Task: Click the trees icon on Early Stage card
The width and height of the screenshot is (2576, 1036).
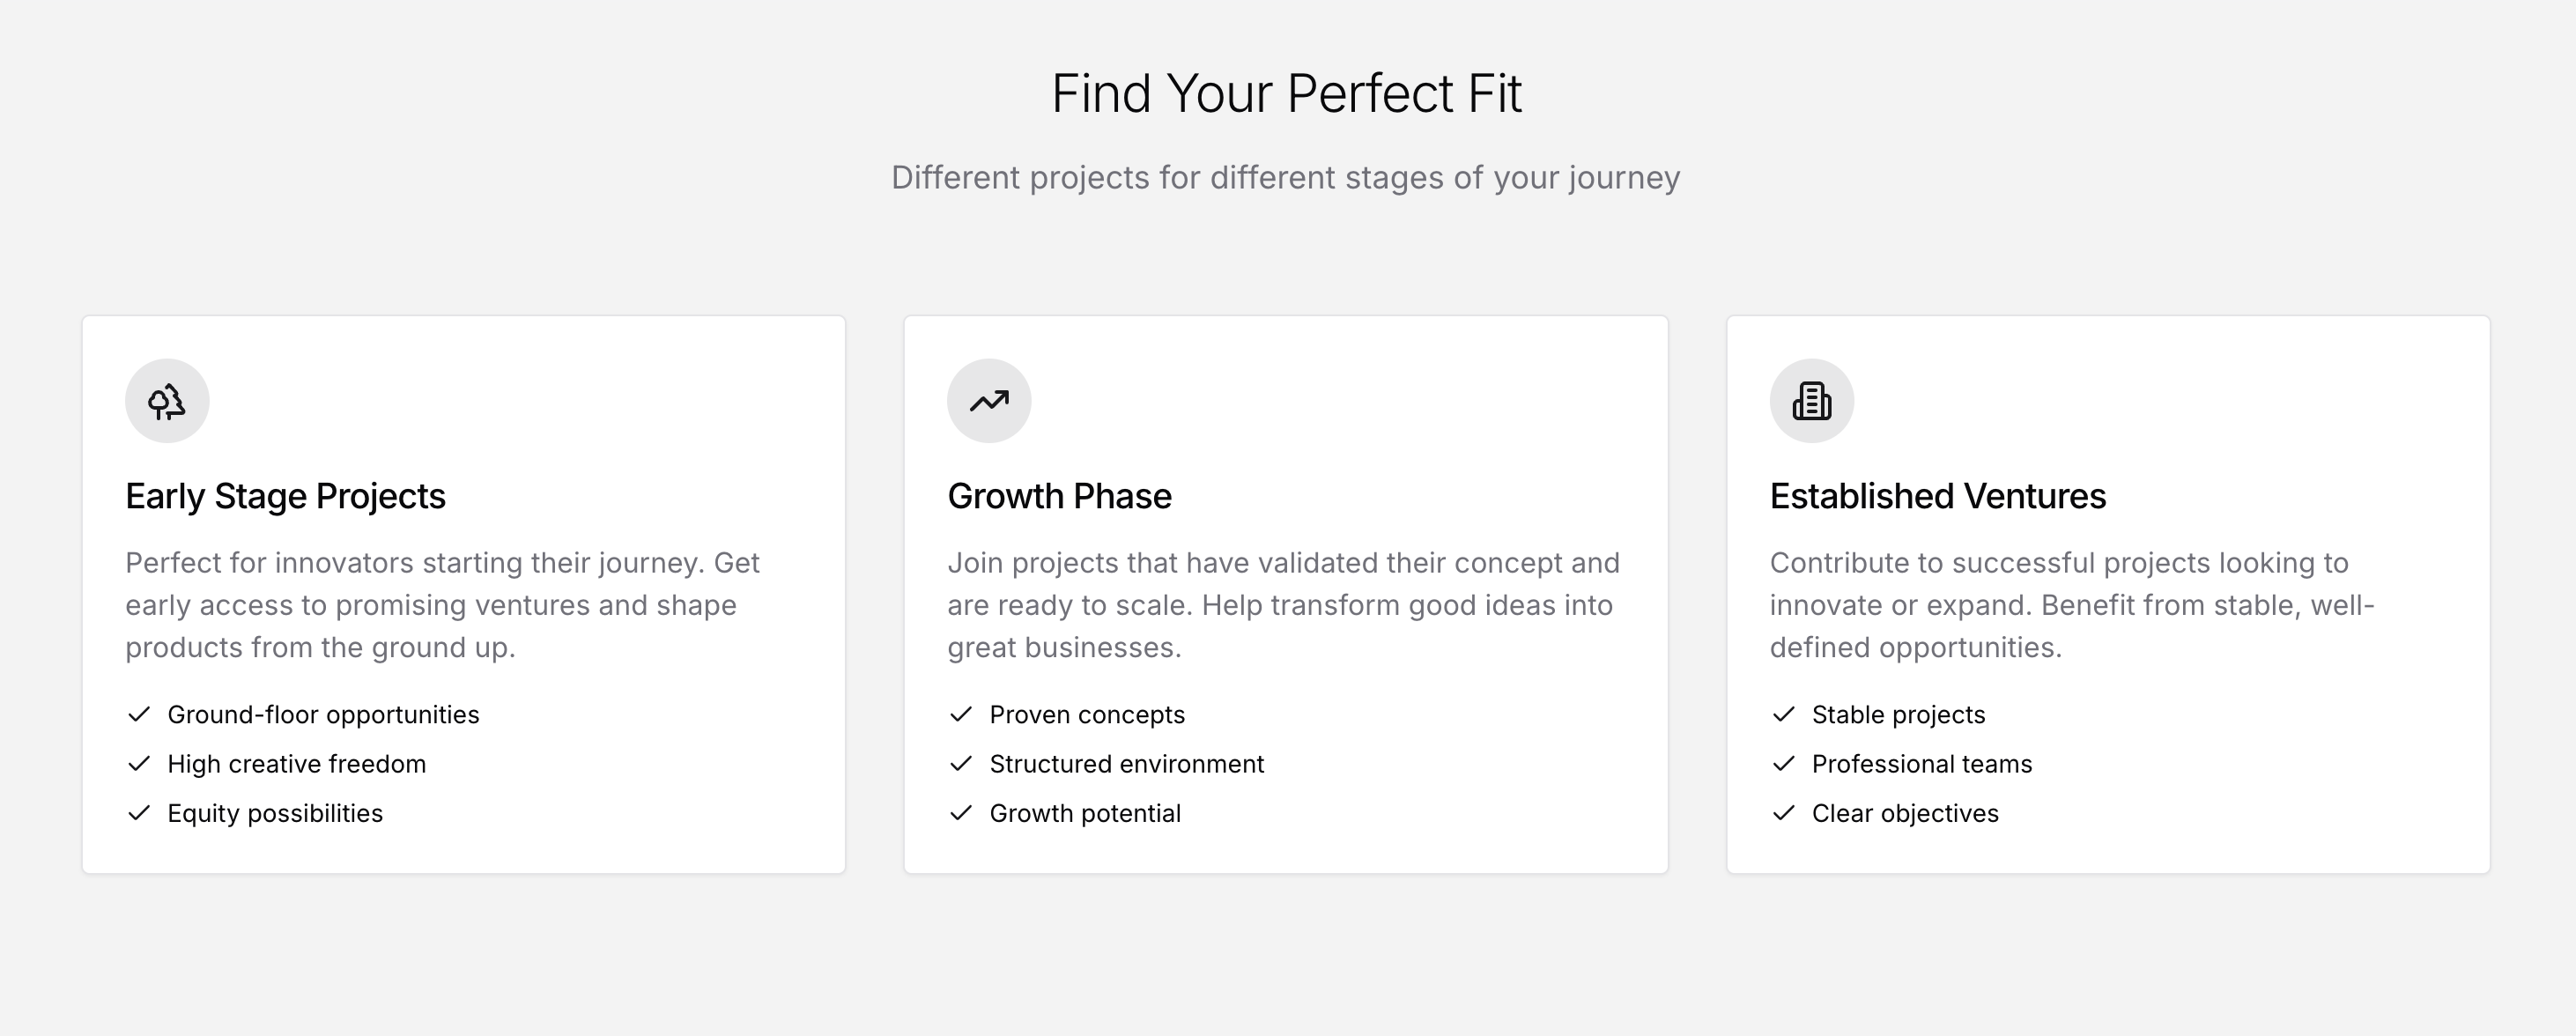Action: (167, 401)
